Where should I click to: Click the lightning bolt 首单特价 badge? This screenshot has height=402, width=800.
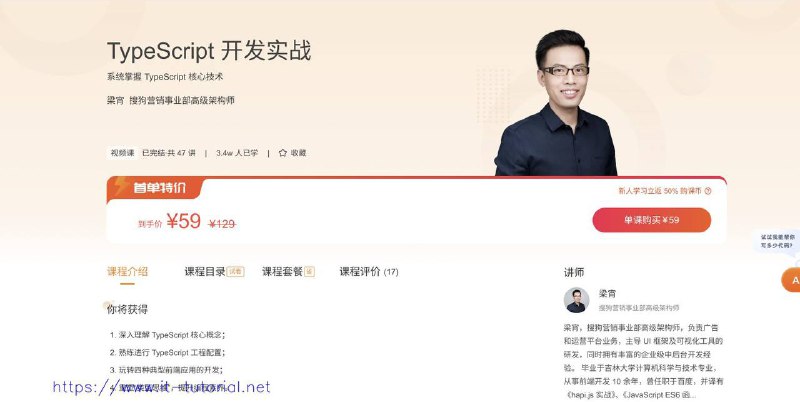[154, 188]
